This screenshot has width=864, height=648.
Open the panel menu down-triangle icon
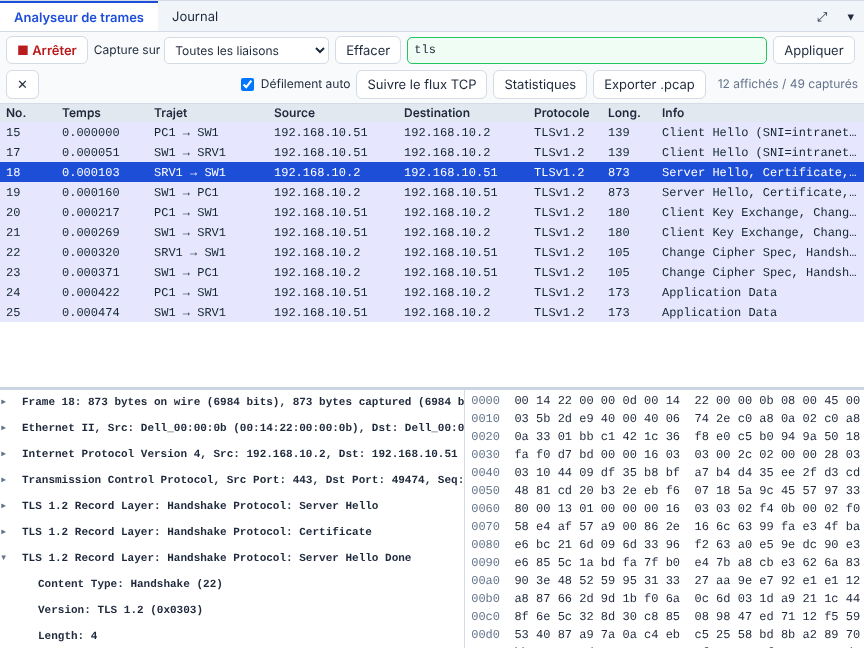(x=850, y=17)
